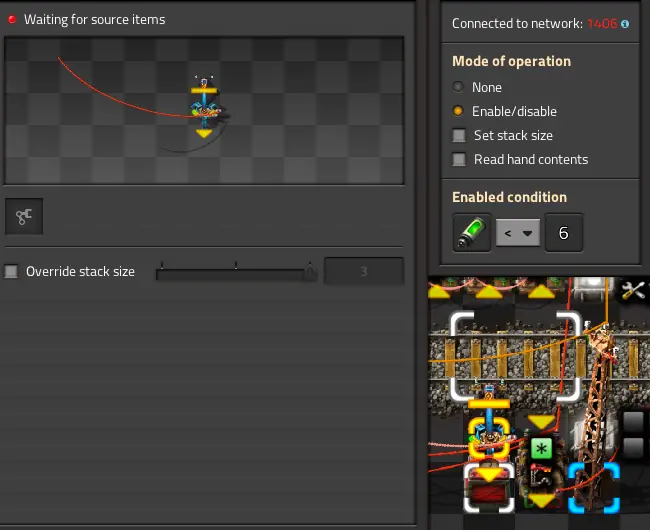This screenshot has height=530, width=650.
Task: Click the network info icon beside 1406
Action: point(625,24)
